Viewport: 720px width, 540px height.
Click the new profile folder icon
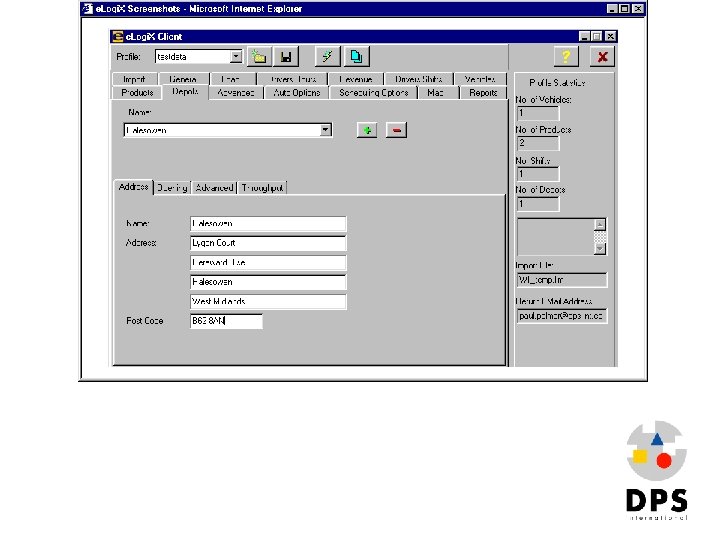point(259,57)
